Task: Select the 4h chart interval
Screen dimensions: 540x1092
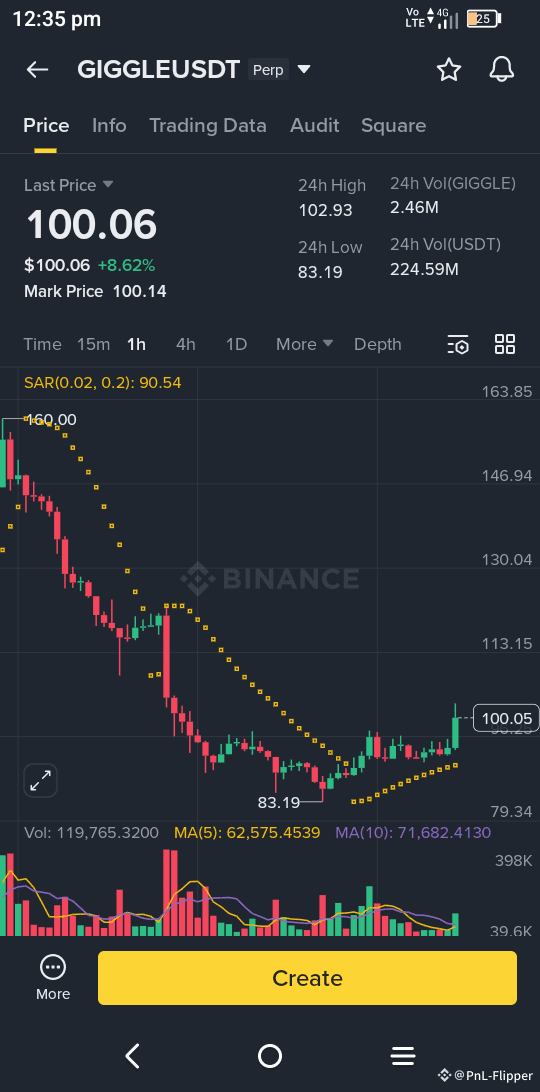Action: tap(185, 344)
